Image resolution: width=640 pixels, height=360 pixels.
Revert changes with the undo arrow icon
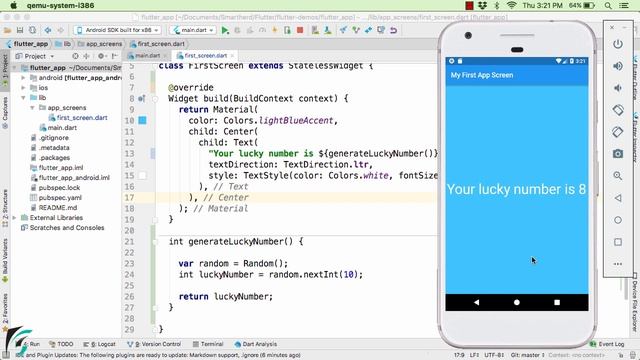pos(393,30)
